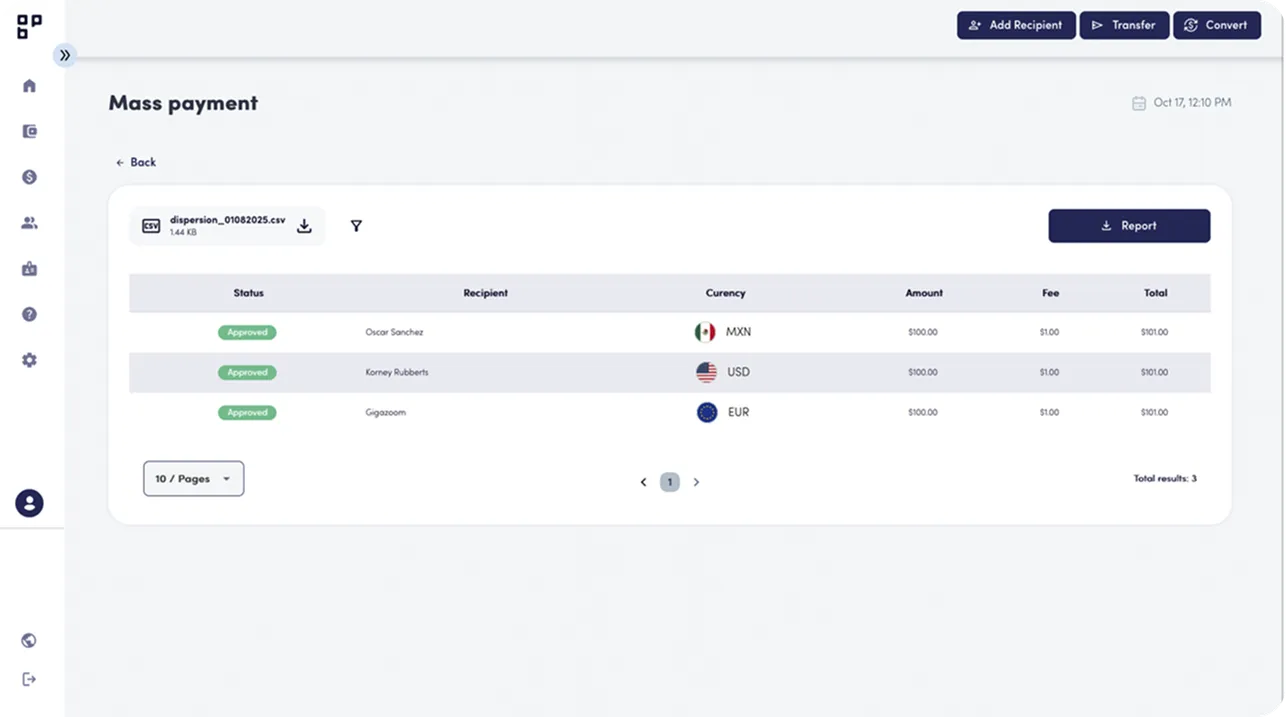Expand the sidebar with double chevron
The width and height of the screenshot is (1286, 717).
65,56
